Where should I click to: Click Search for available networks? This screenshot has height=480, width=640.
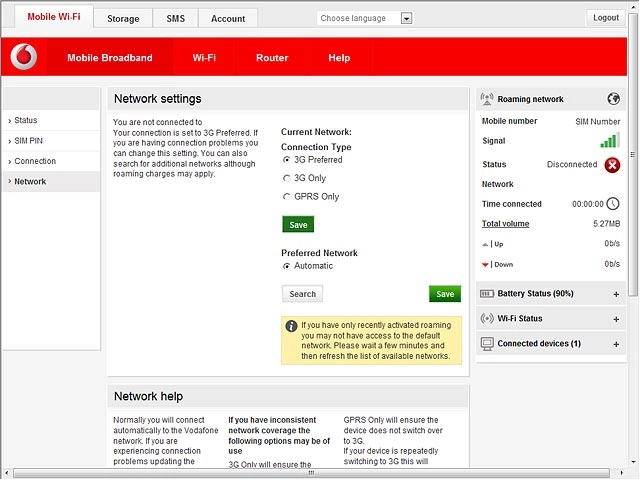point(302,294)
